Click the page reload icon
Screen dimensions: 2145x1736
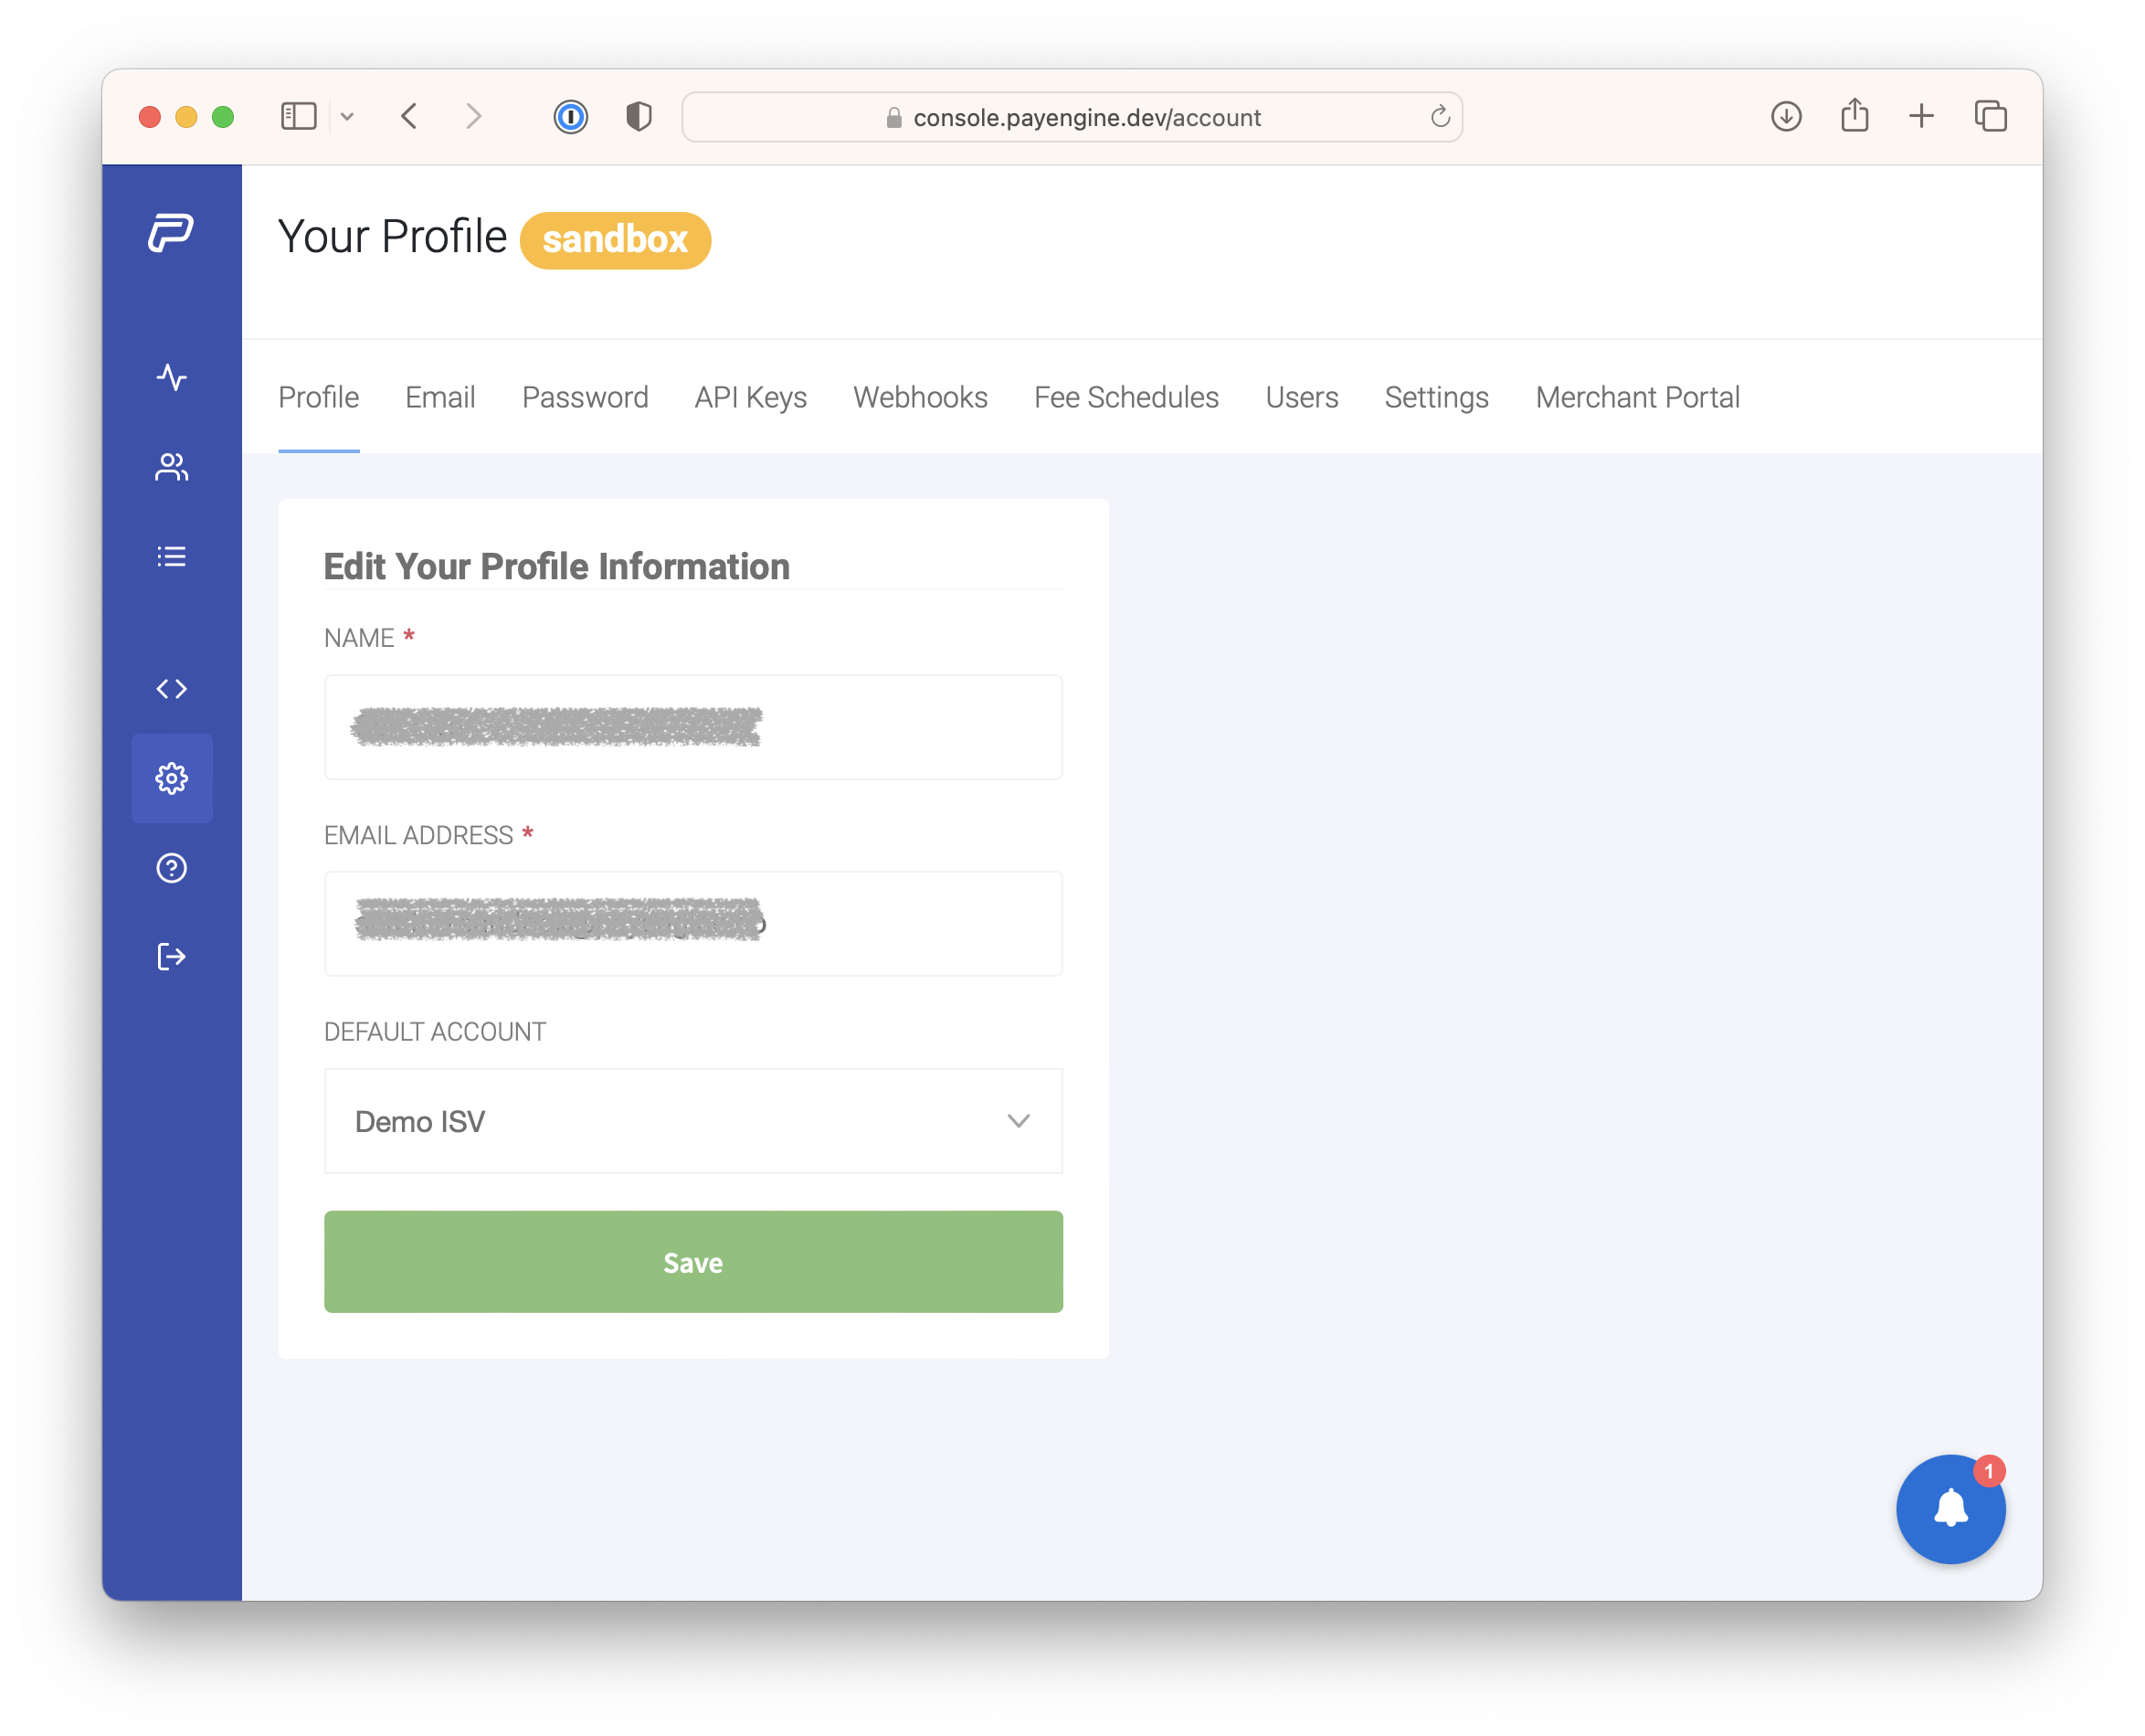click(x=1439, y=117)
